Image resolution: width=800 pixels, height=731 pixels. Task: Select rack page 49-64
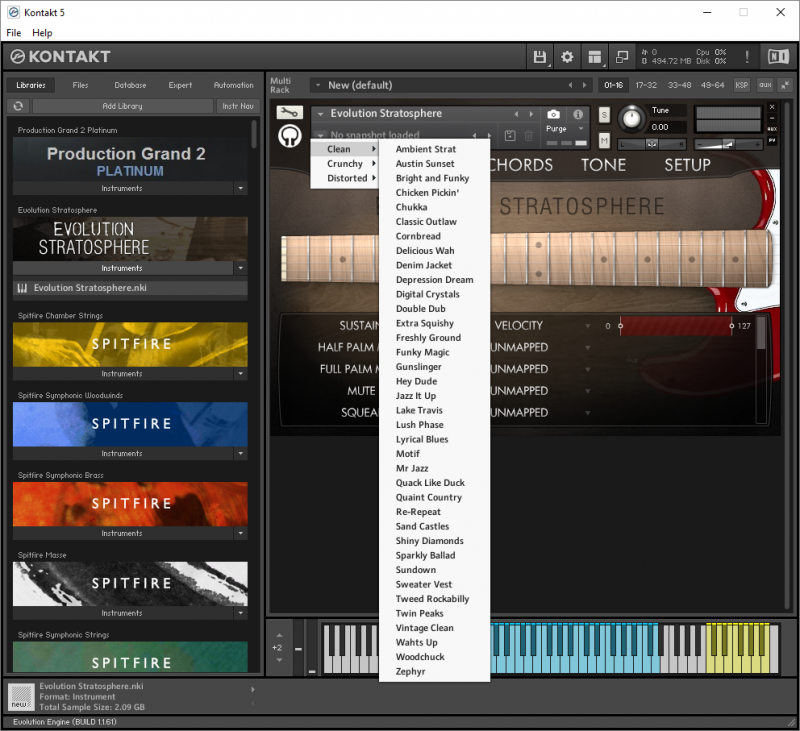(712, 85)
